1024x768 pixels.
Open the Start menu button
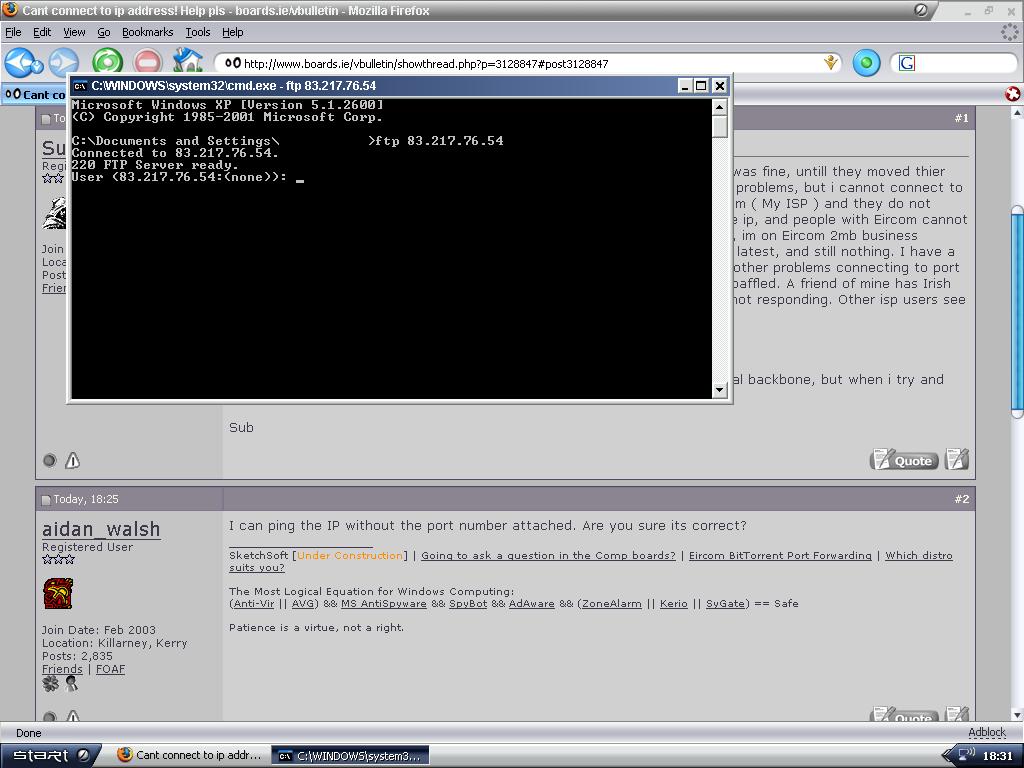point(50,756)
